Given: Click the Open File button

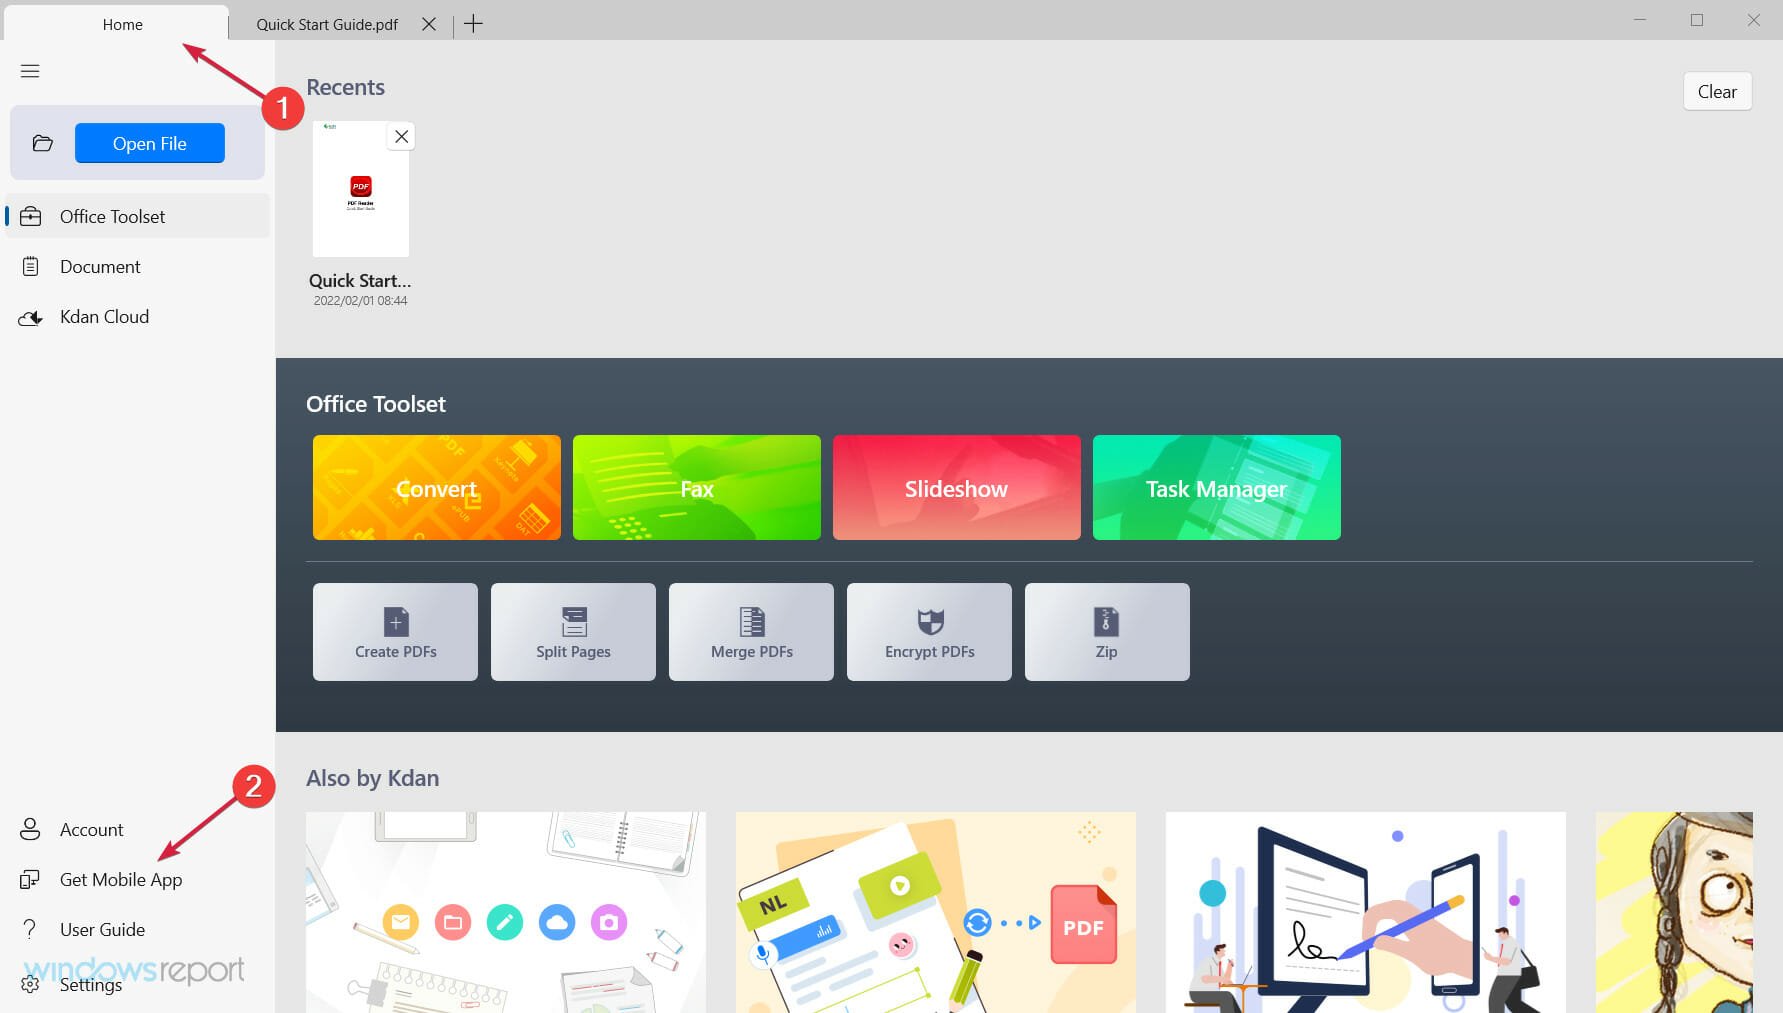Looking at the screenshot, I should (150, 143).
